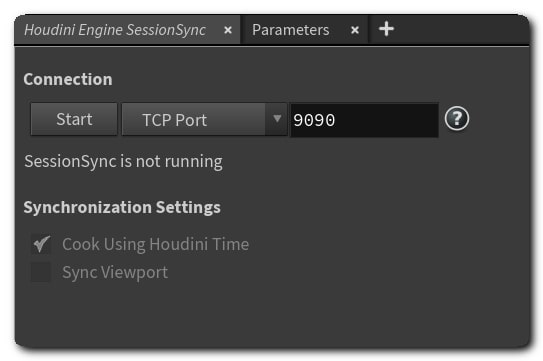
Task: Click blank space right of help icon
Action: (499, 119)
